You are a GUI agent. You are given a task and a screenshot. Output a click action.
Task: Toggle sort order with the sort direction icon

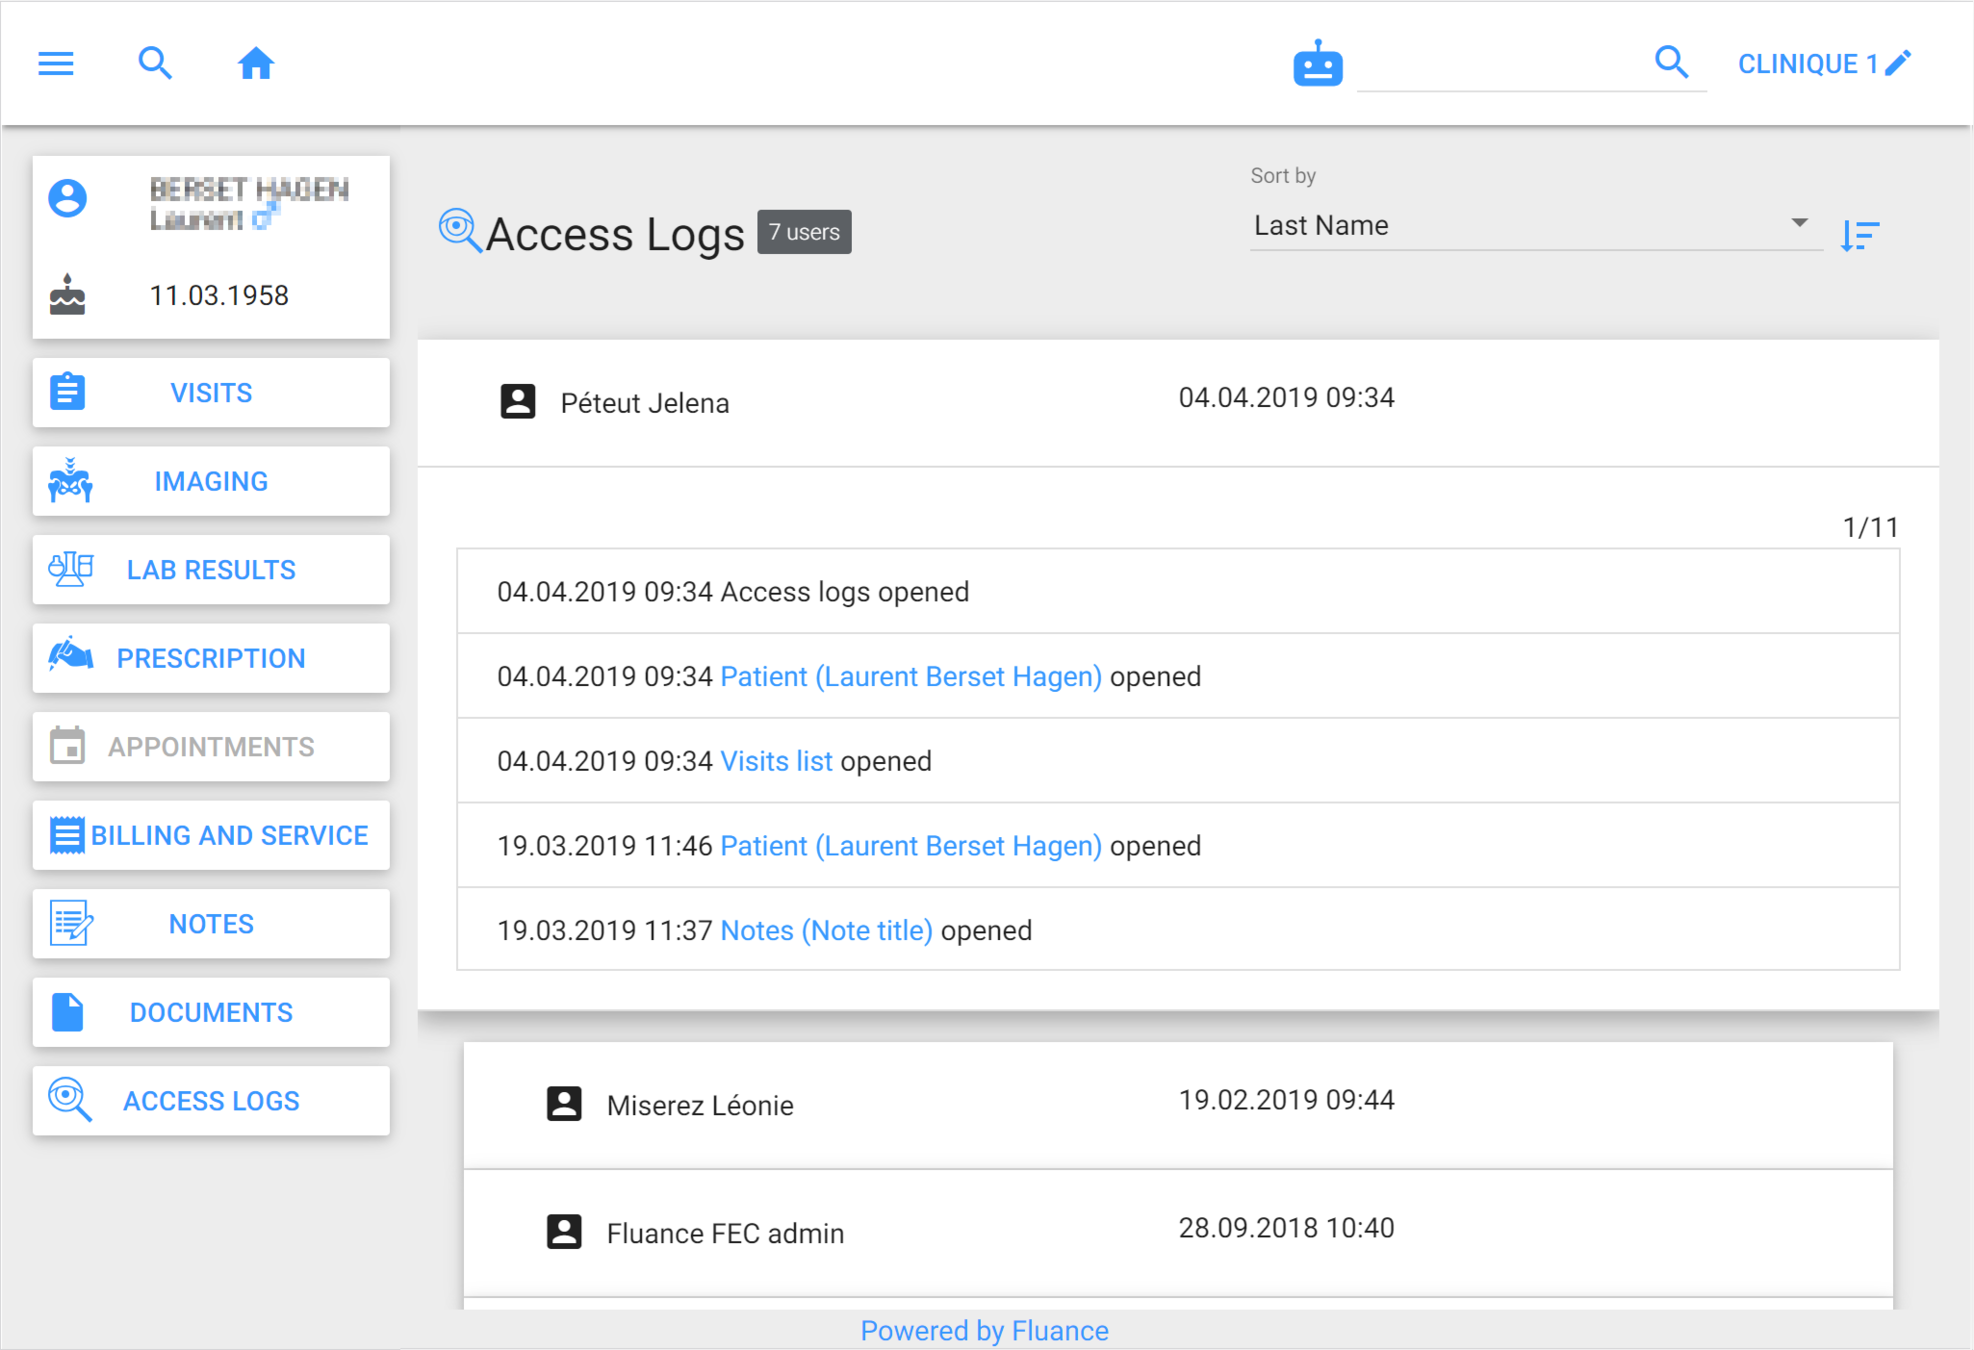point(1860,235)
